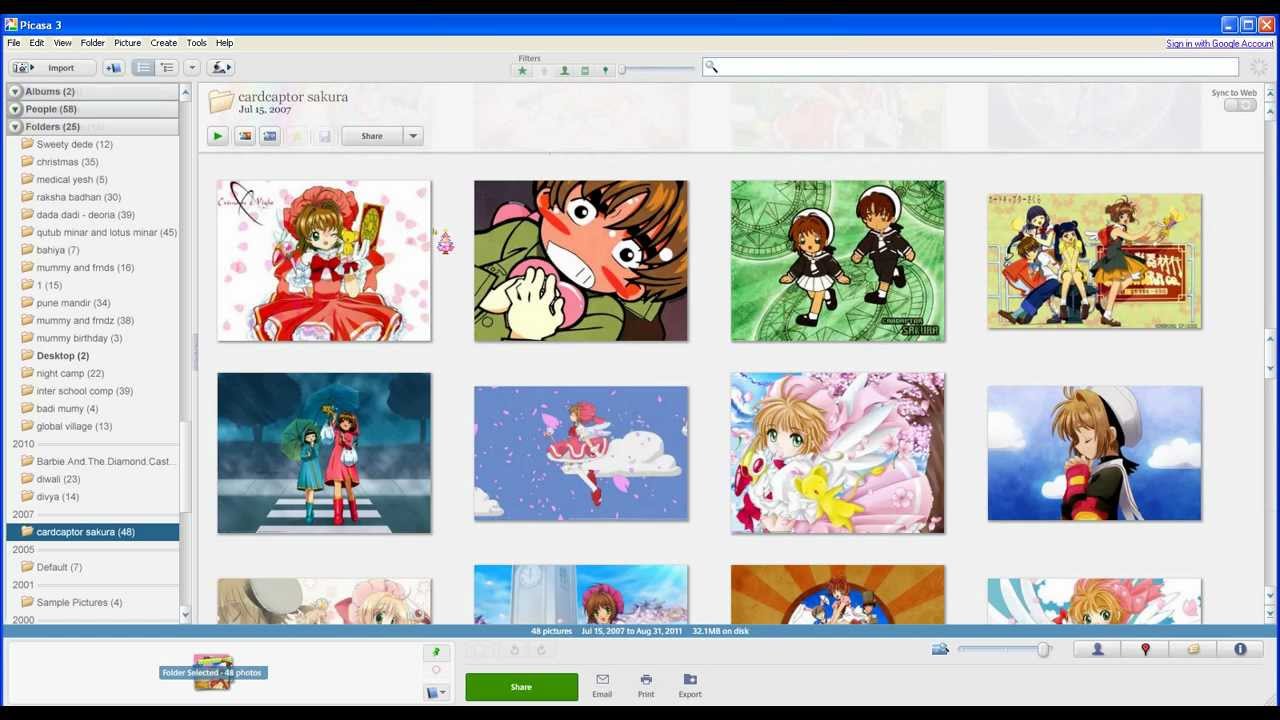The width and height of the screenshot is (1280, 720).
Task: Collapse the Folders (25) section
Action: (15, 127)
